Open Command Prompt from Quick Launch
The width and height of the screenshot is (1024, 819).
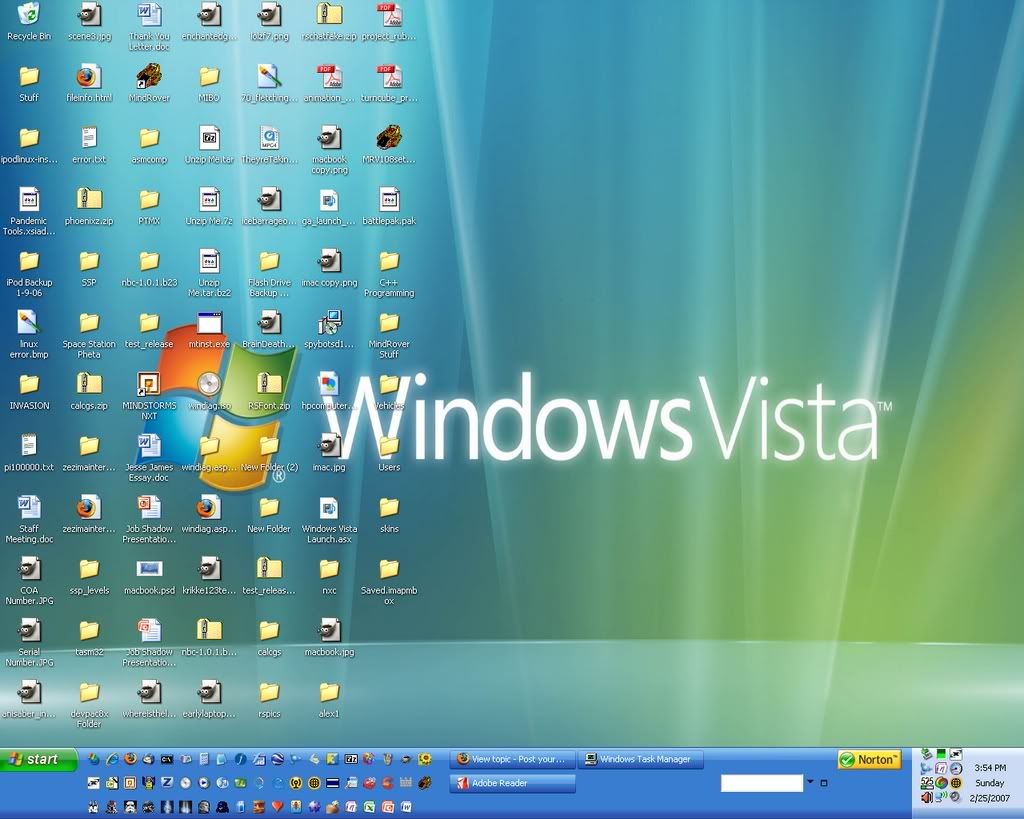coord(167,759)
